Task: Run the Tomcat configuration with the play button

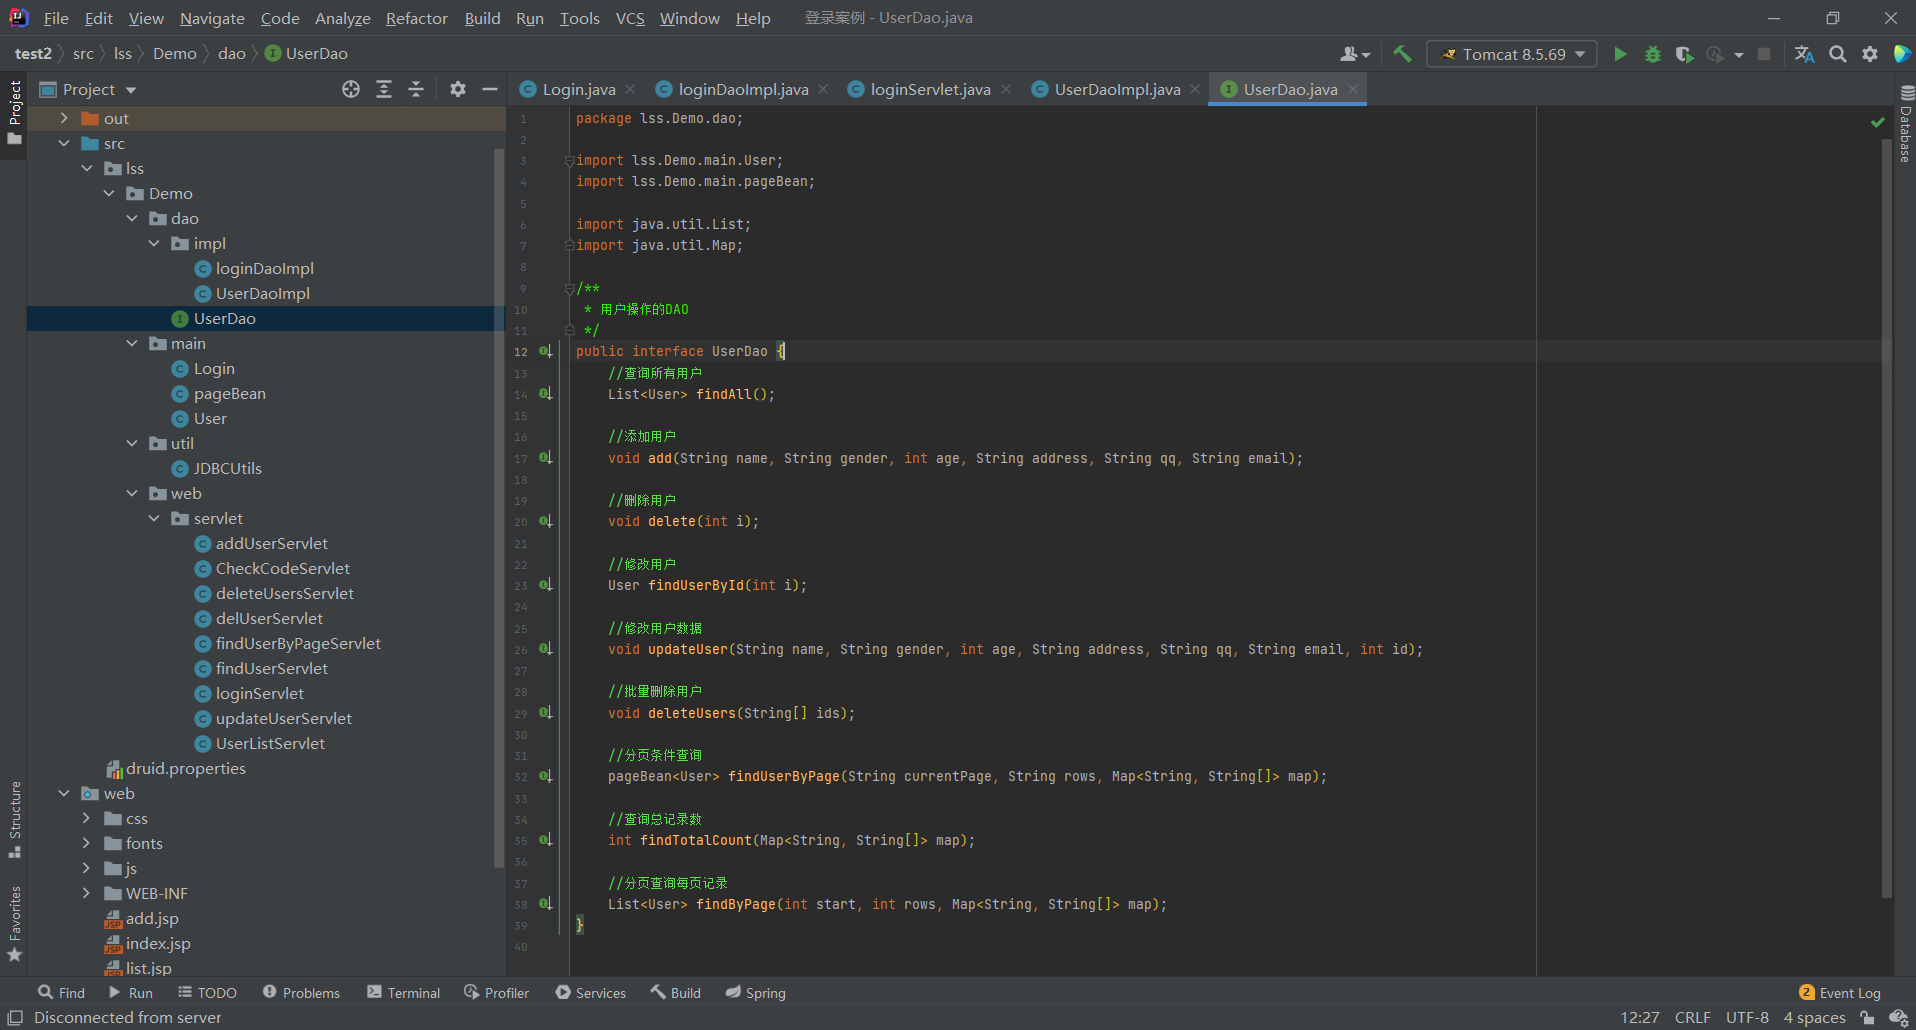Action: pyautogui.click(x=1620, y=54)
